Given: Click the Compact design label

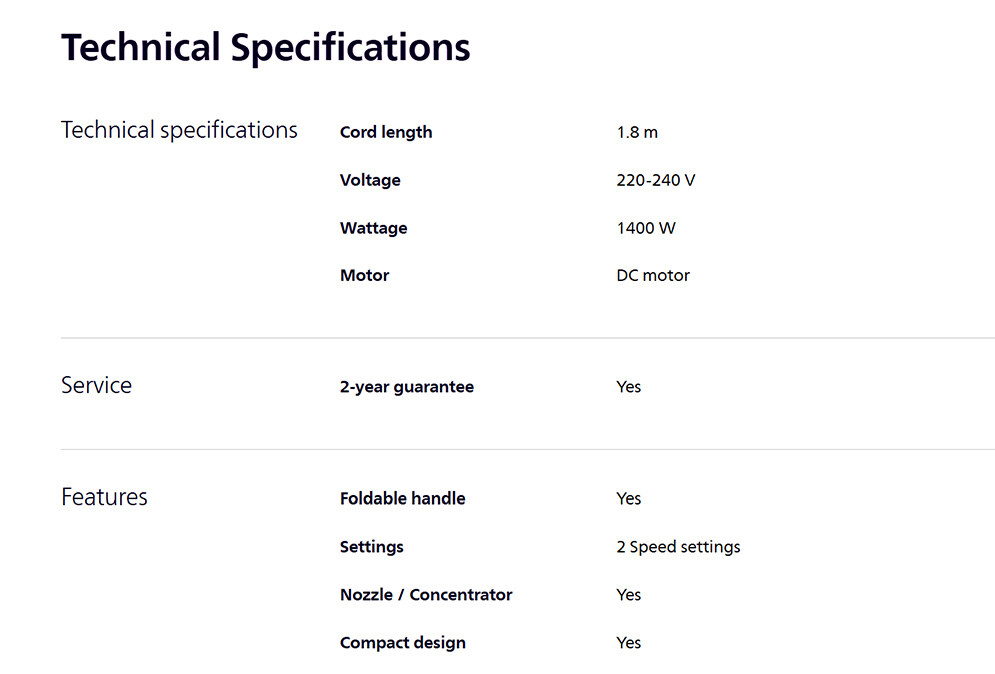Looking at the screenshot, I should pyautogui.click(x=403, y=642).
